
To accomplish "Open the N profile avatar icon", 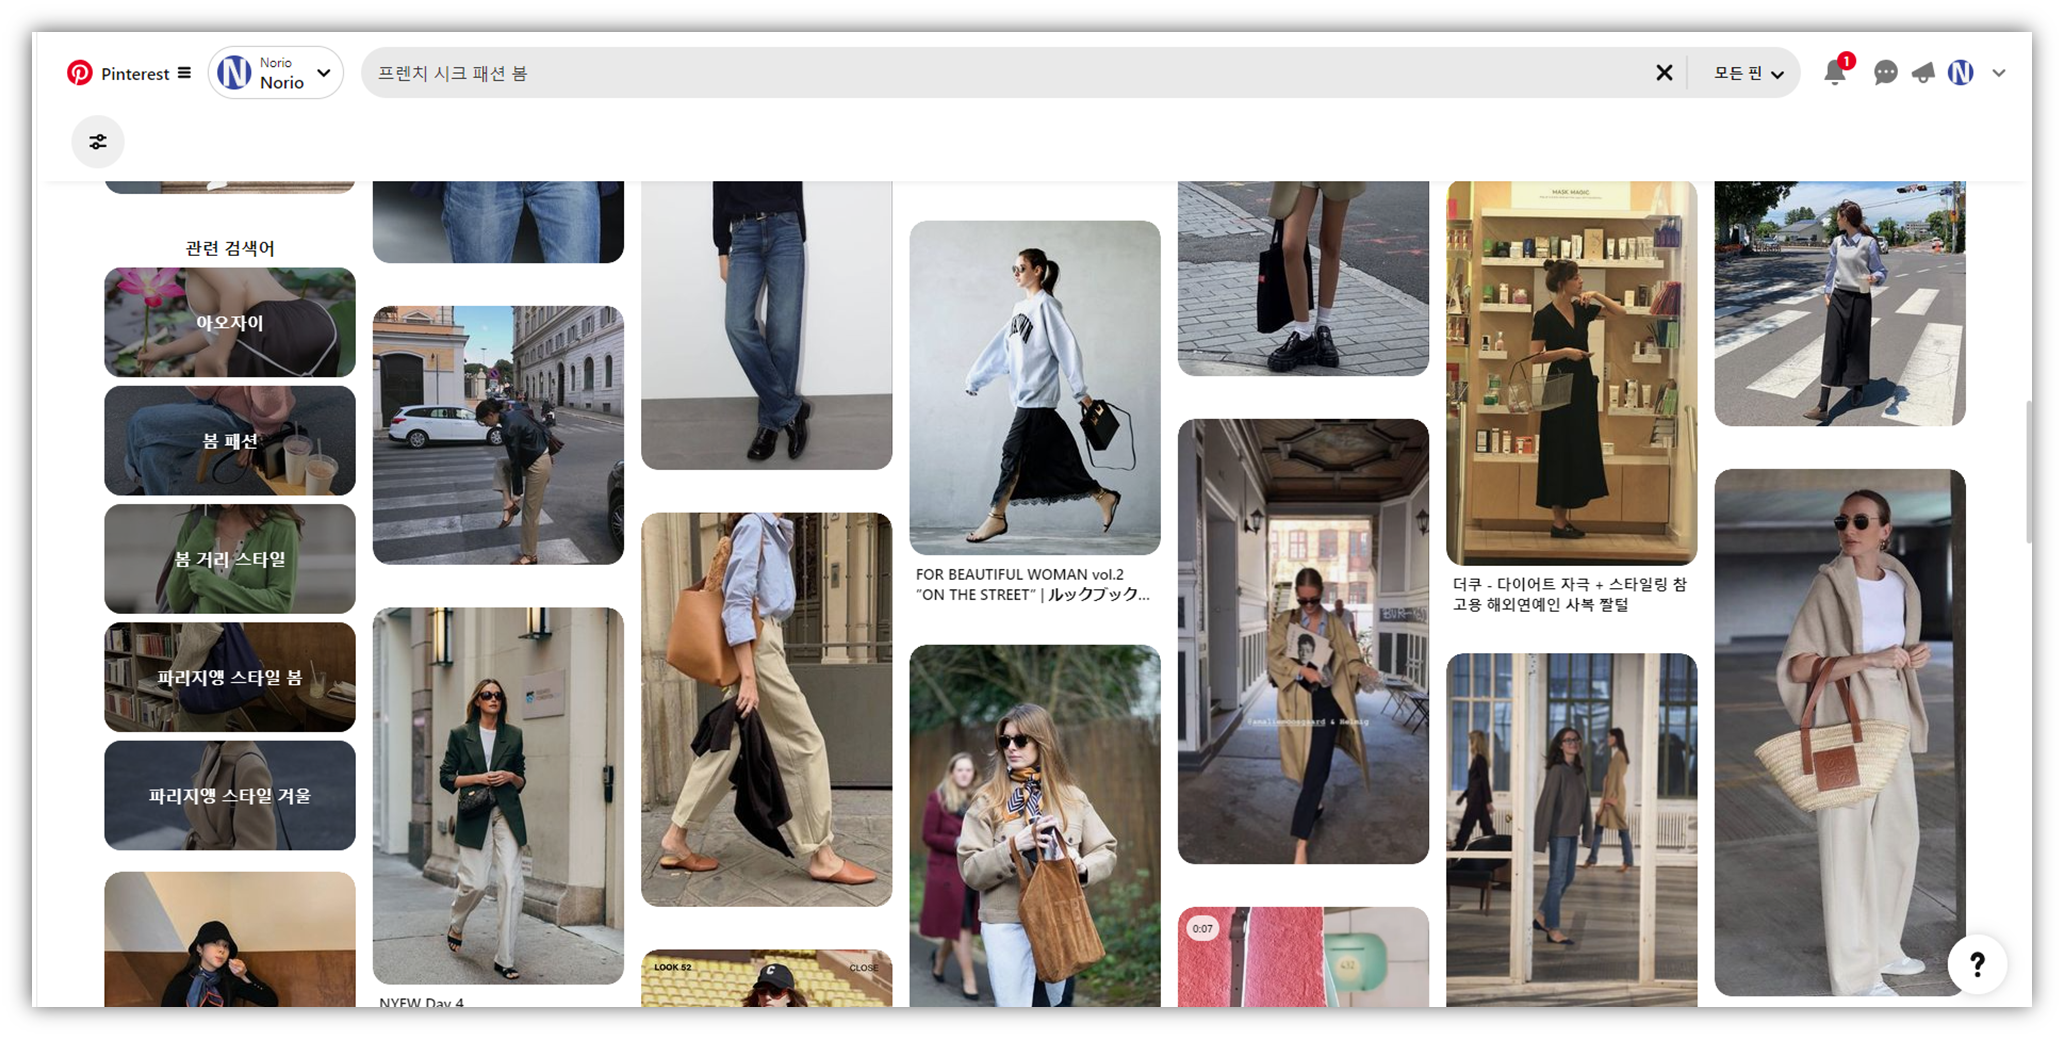I will coord(1960,73).
